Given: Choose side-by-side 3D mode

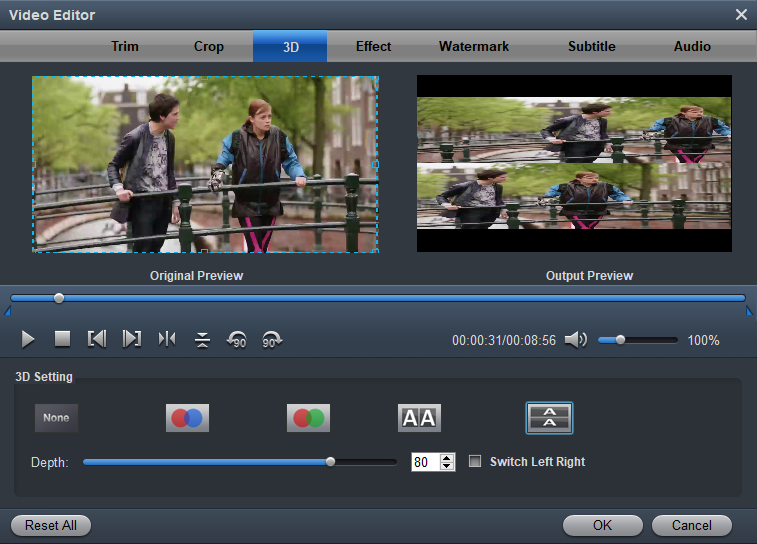Looking at the screenshot, I should (419, 418).
